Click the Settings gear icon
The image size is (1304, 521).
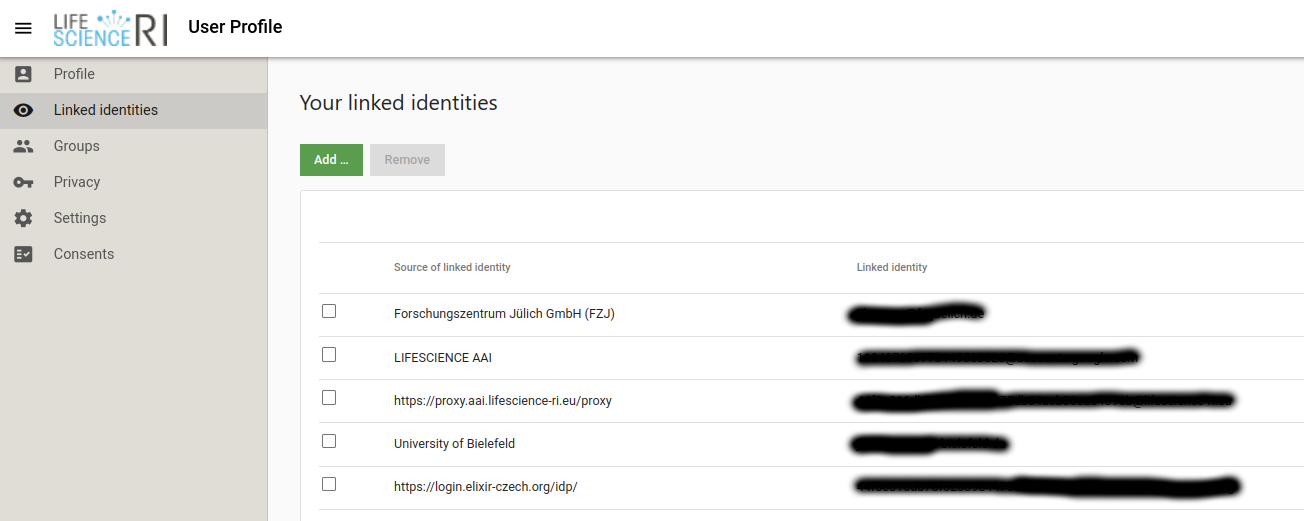pos(23,218)
